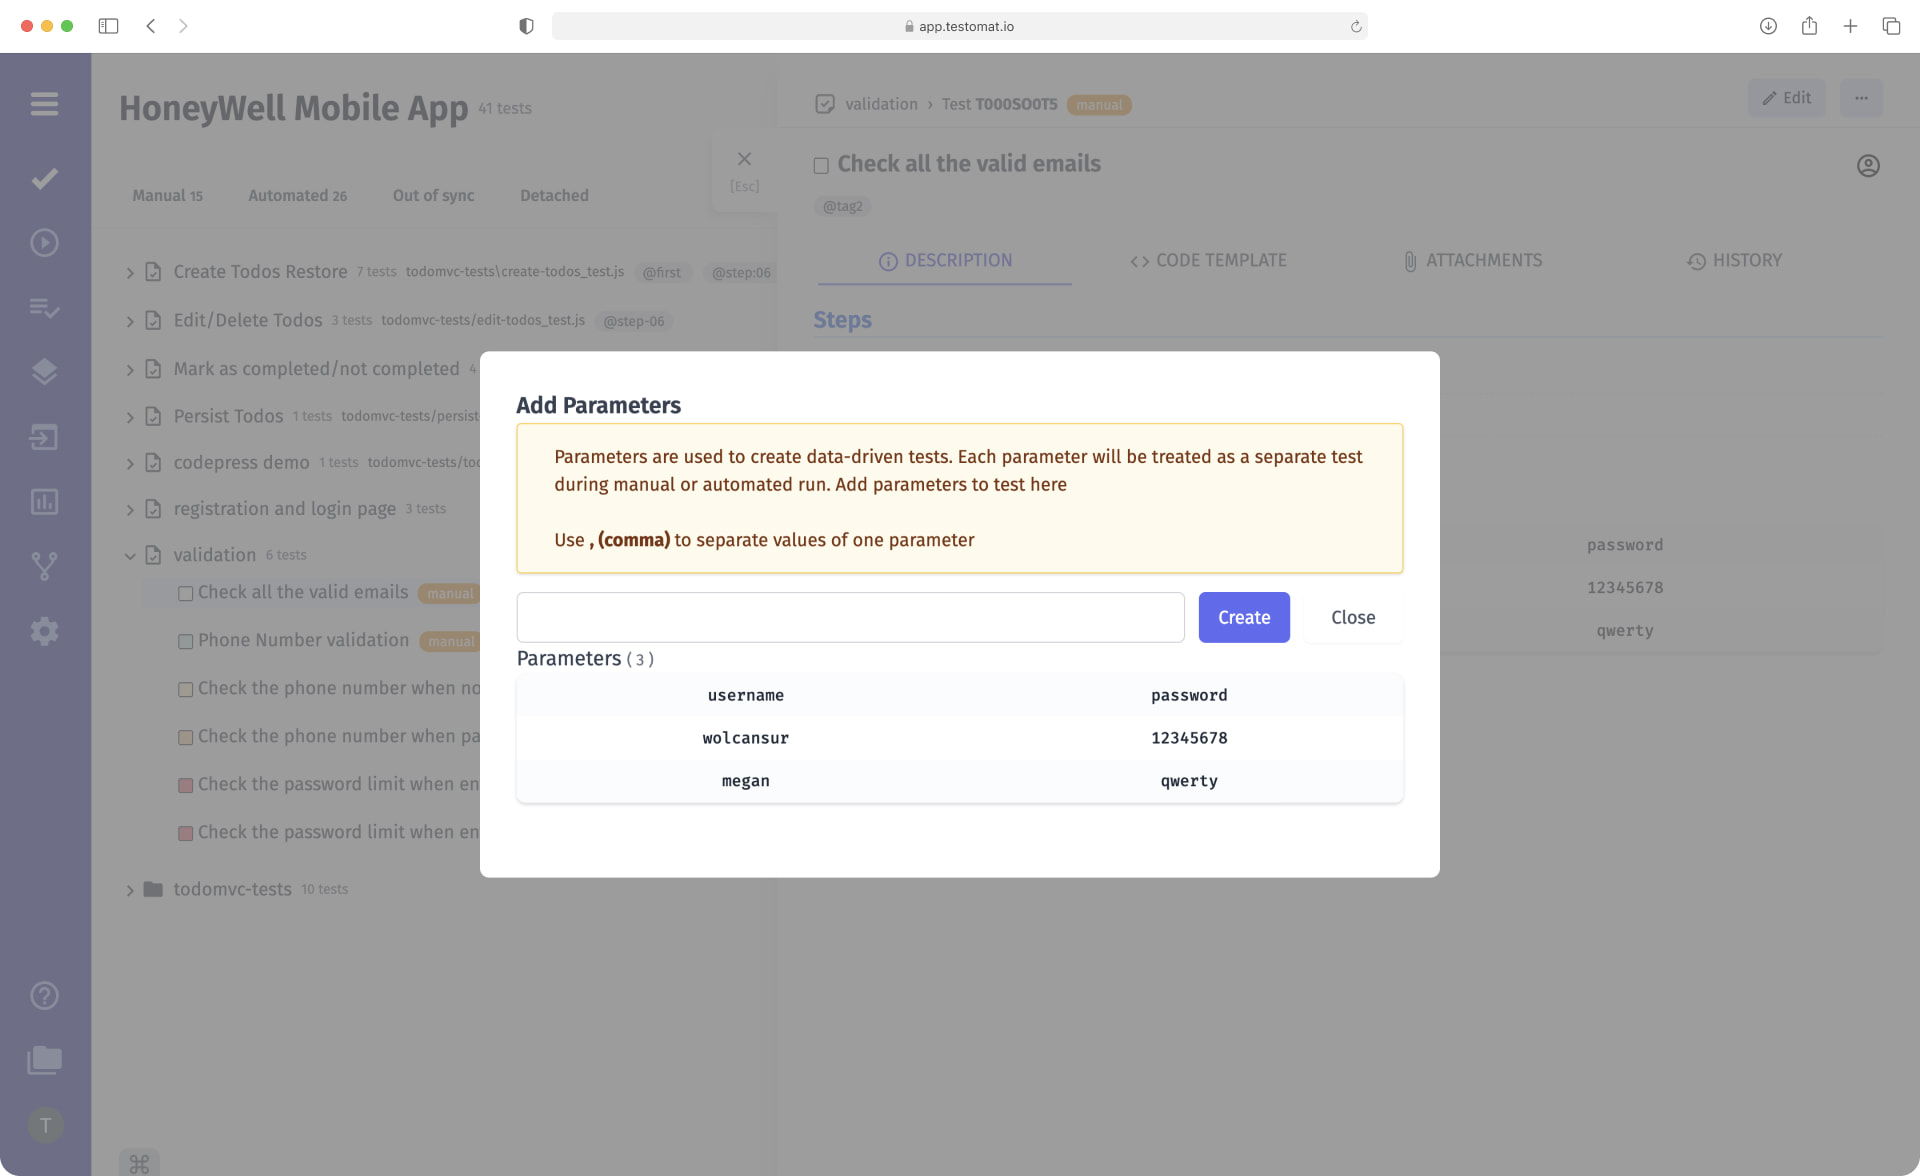Open the tests checkmark icon in sidebar
Viewport: 1920px width, 1176px height.
coord(44,178)
